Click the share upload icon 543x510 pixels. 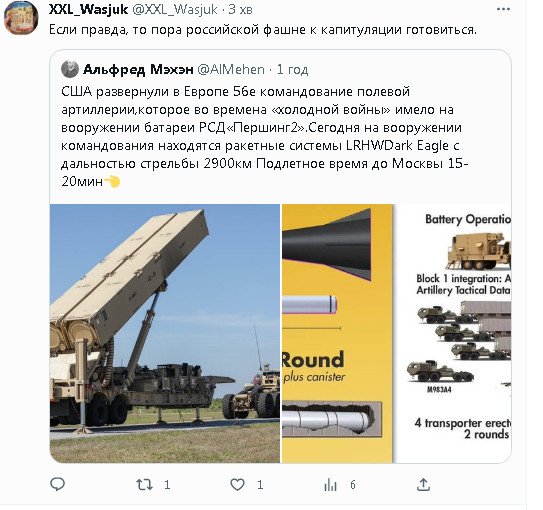coord(423,484)
